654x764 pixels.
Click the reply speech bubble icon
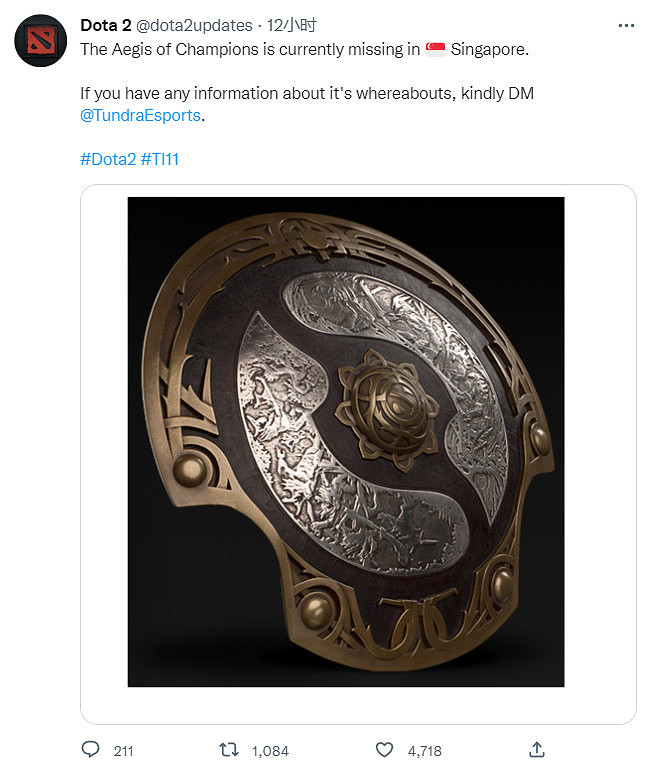90,749
